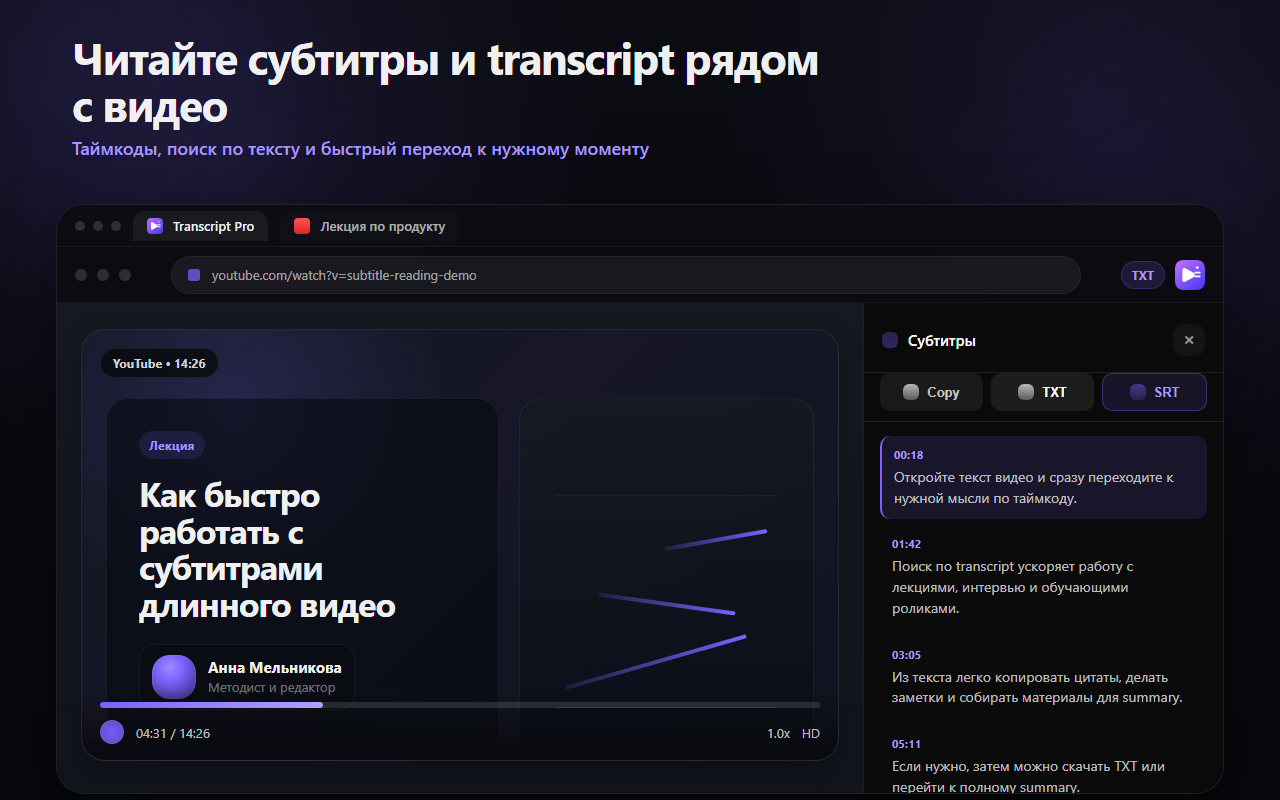Screen dimensions: 1280x800
Task: Click the Субтитры panel header icon
Action: [x=889, y=340]
